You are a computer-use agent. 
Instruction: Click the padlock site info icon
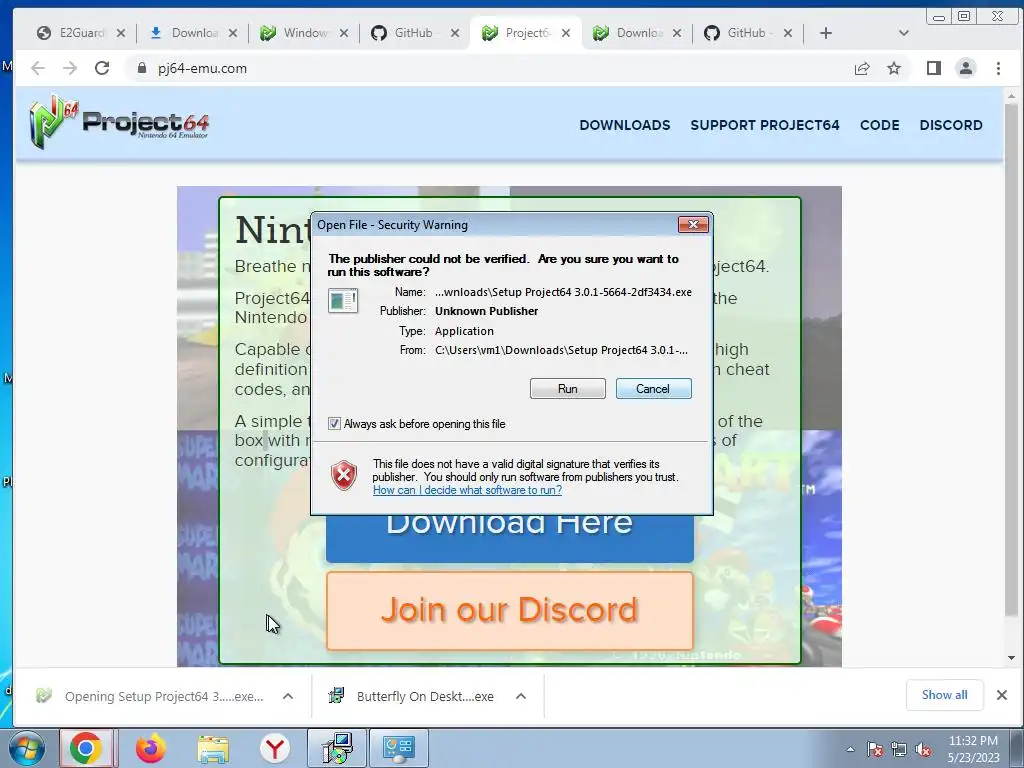pos(142,68)
